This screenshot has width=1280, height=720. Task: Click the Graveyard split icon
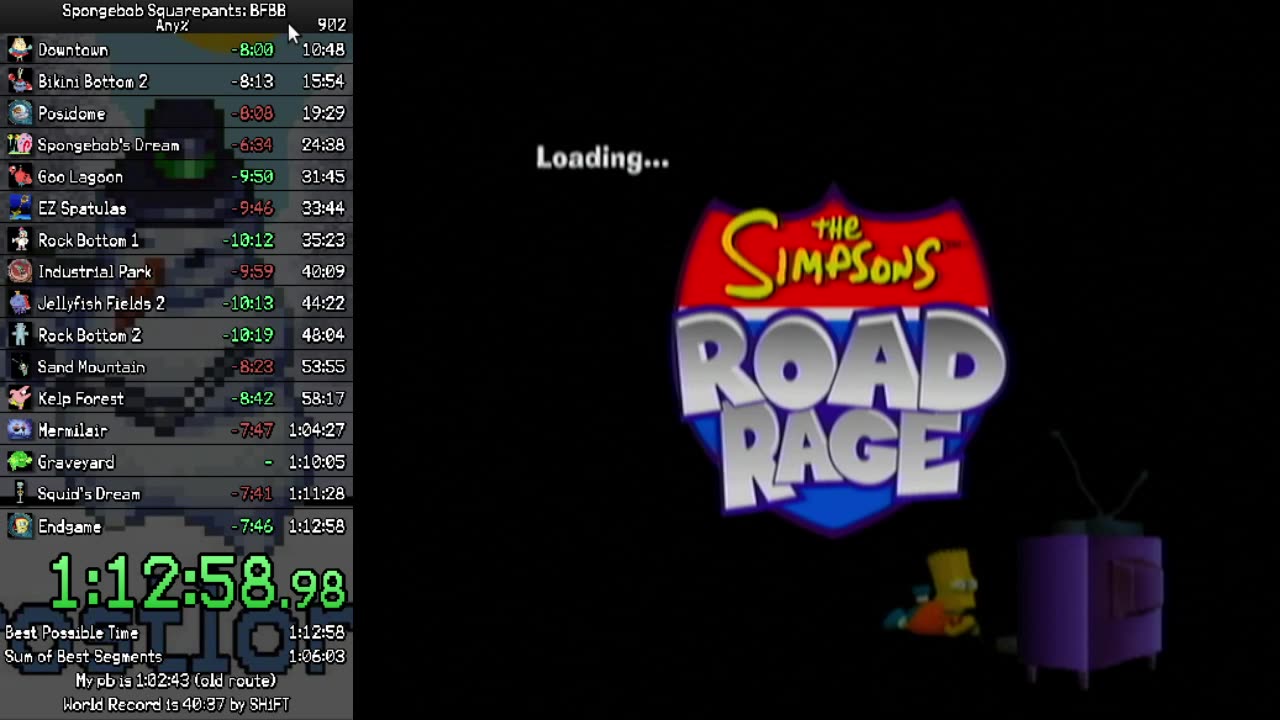point(20,462)
